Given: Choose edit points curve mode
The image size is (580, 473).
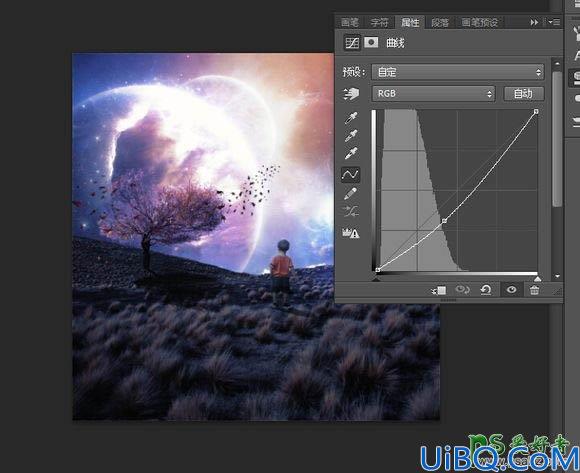Looking at the screenshot, I should tap(350, 175).
